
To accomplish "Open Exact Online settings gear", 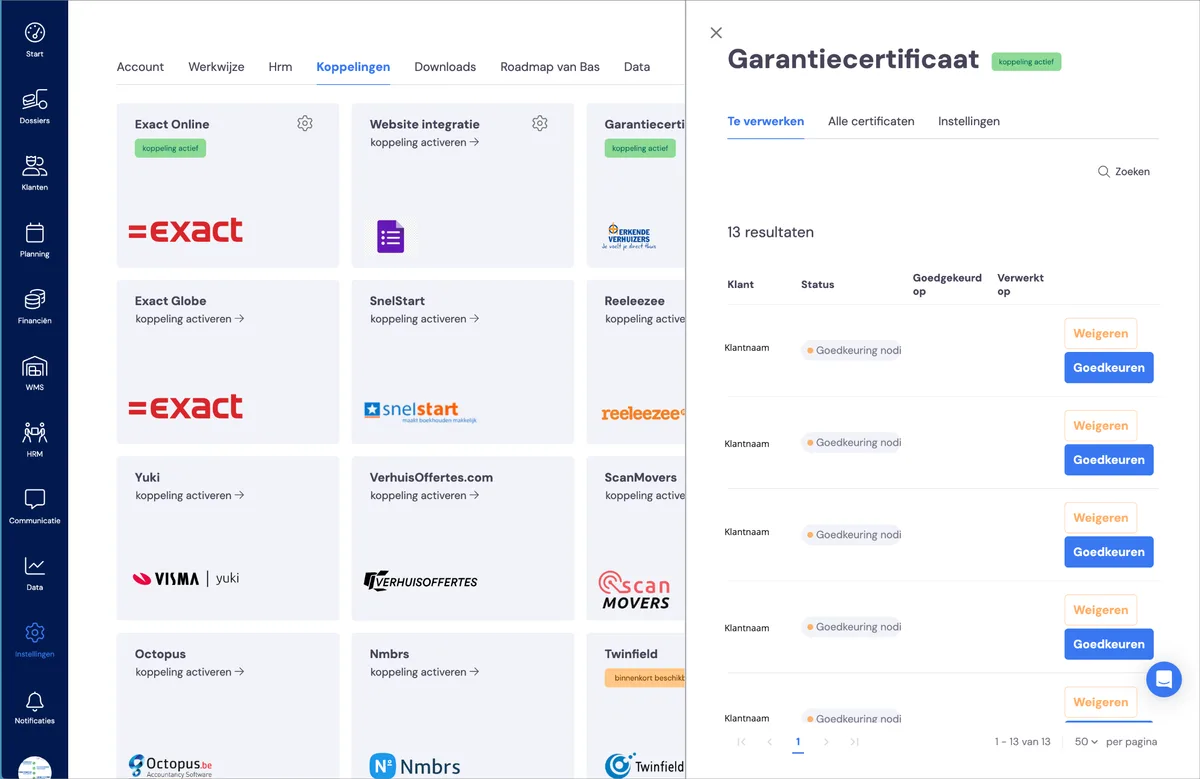I will tap(305, 123).
